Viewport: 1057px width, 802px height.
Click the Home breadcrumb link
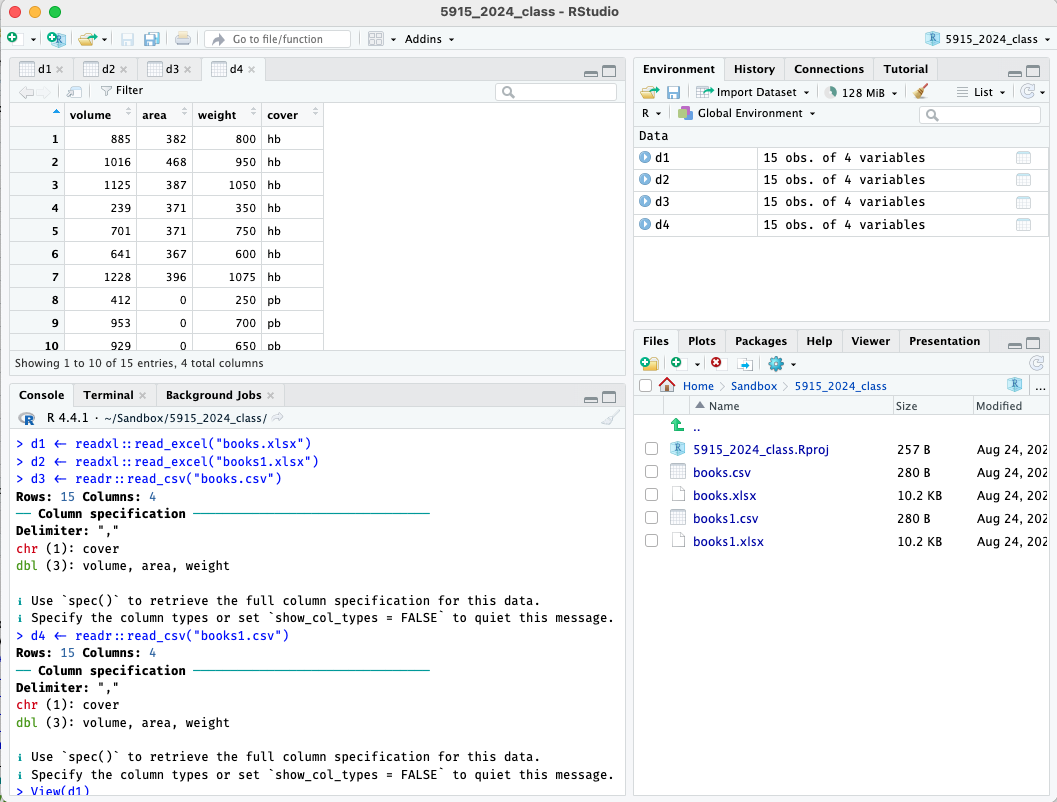tap(698, 386)
